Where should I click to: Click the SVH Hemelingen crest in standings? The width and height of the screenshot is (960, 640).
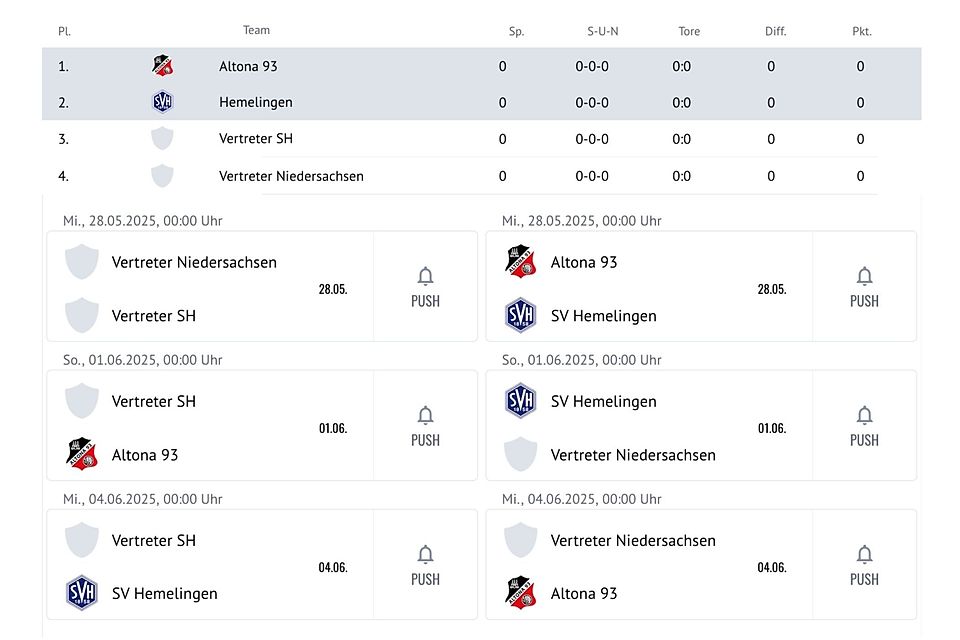tap(162, 102)
